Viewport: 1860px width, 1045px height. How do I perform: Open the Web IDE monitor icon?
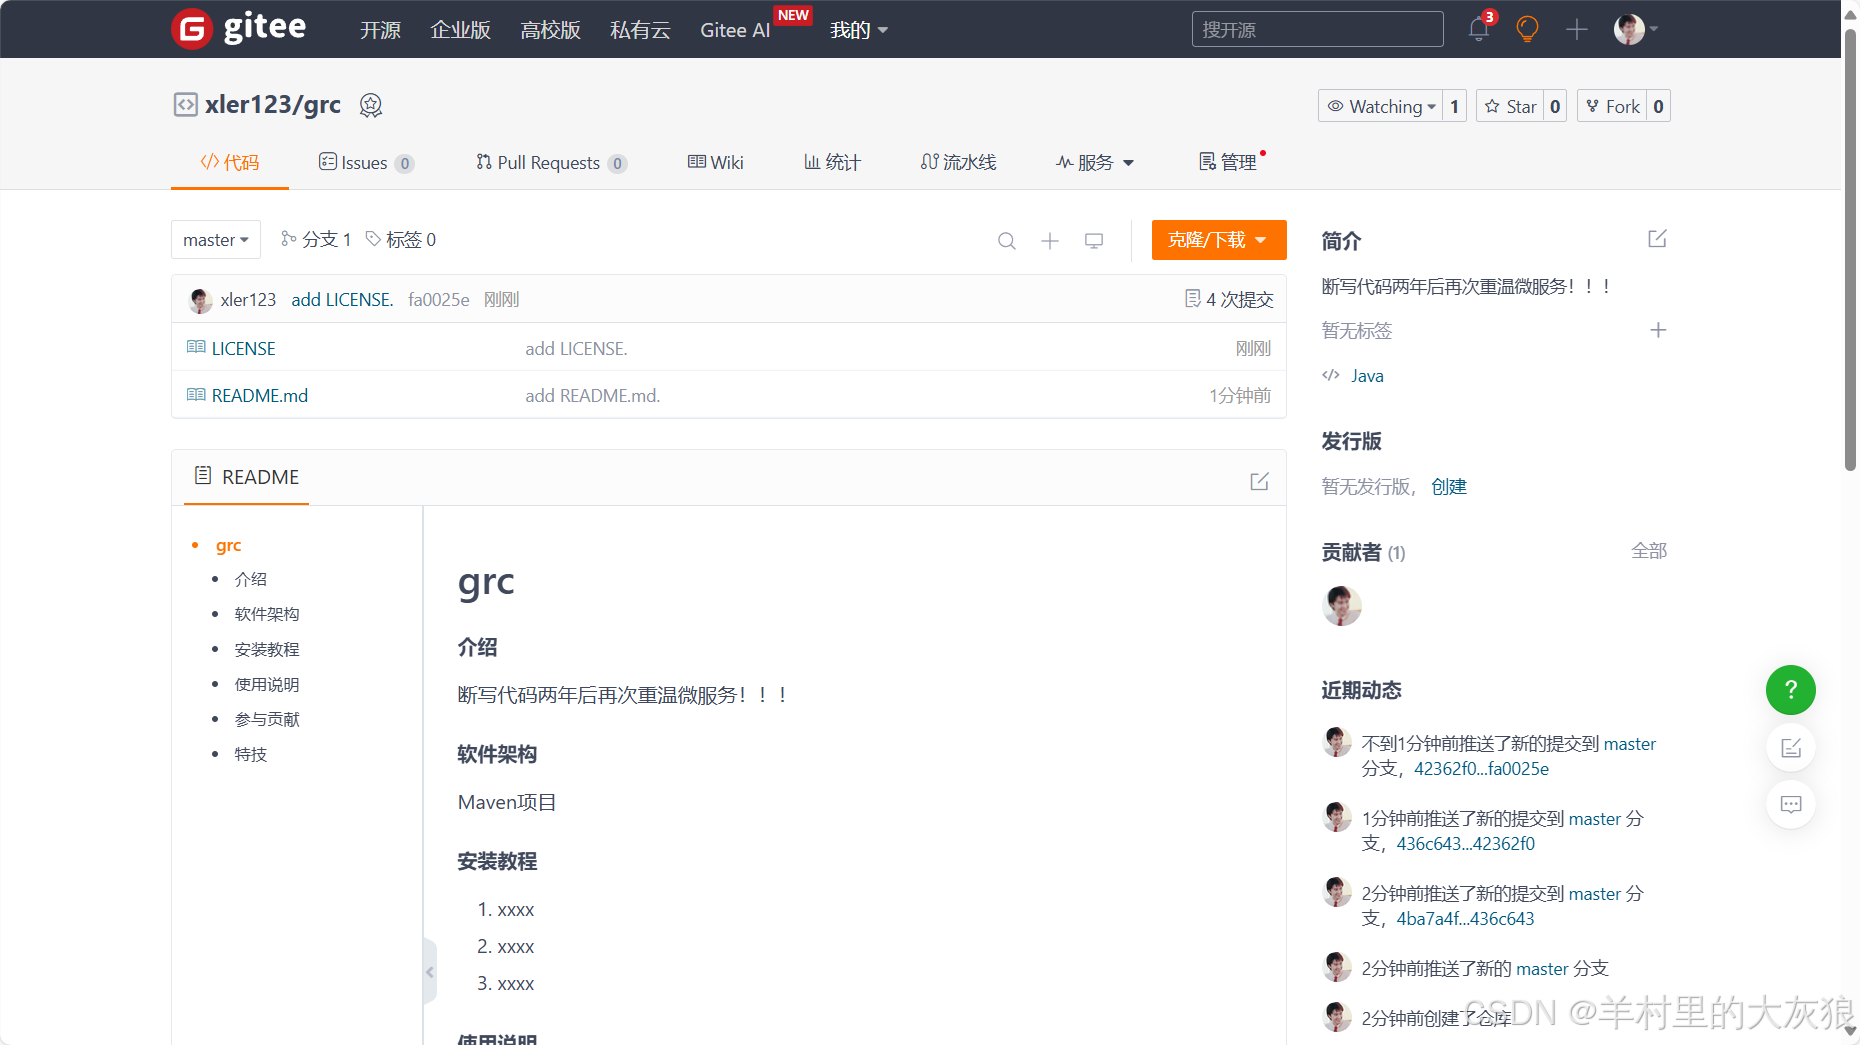pyautogui.click(x=1094, y=241)
